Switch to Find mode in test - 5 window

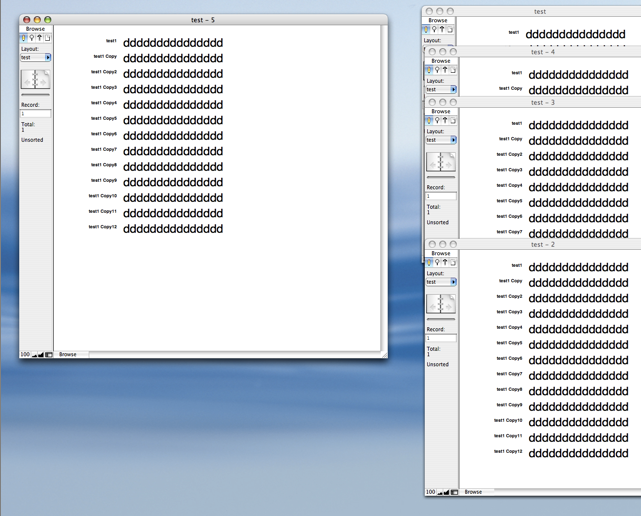(32, 38)
